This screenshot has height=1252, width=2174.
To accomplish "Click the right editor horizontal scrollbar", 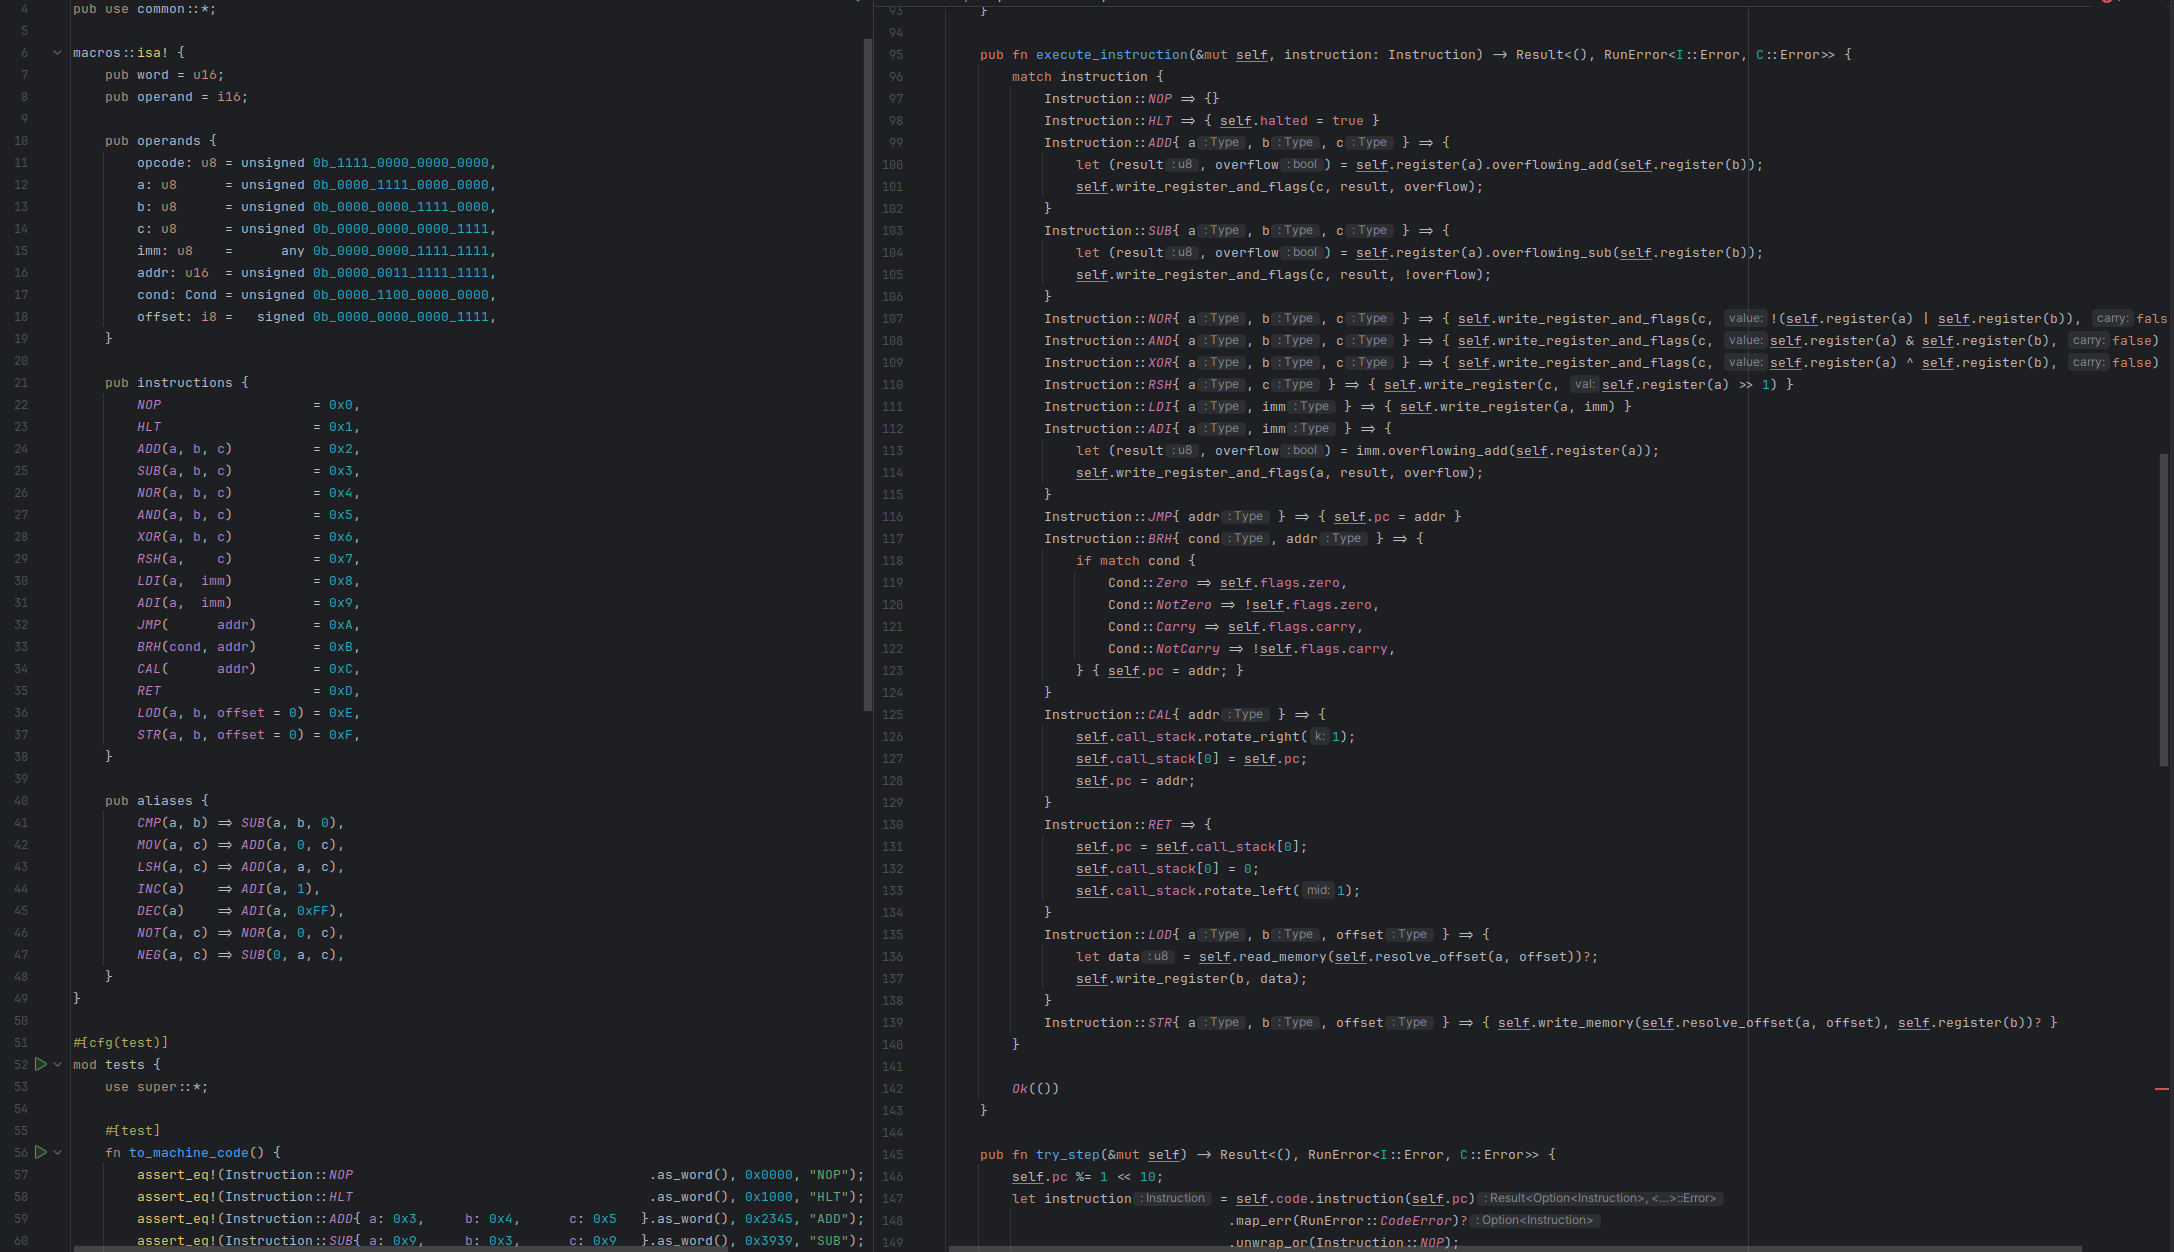I will [x=1515, y=1248].
